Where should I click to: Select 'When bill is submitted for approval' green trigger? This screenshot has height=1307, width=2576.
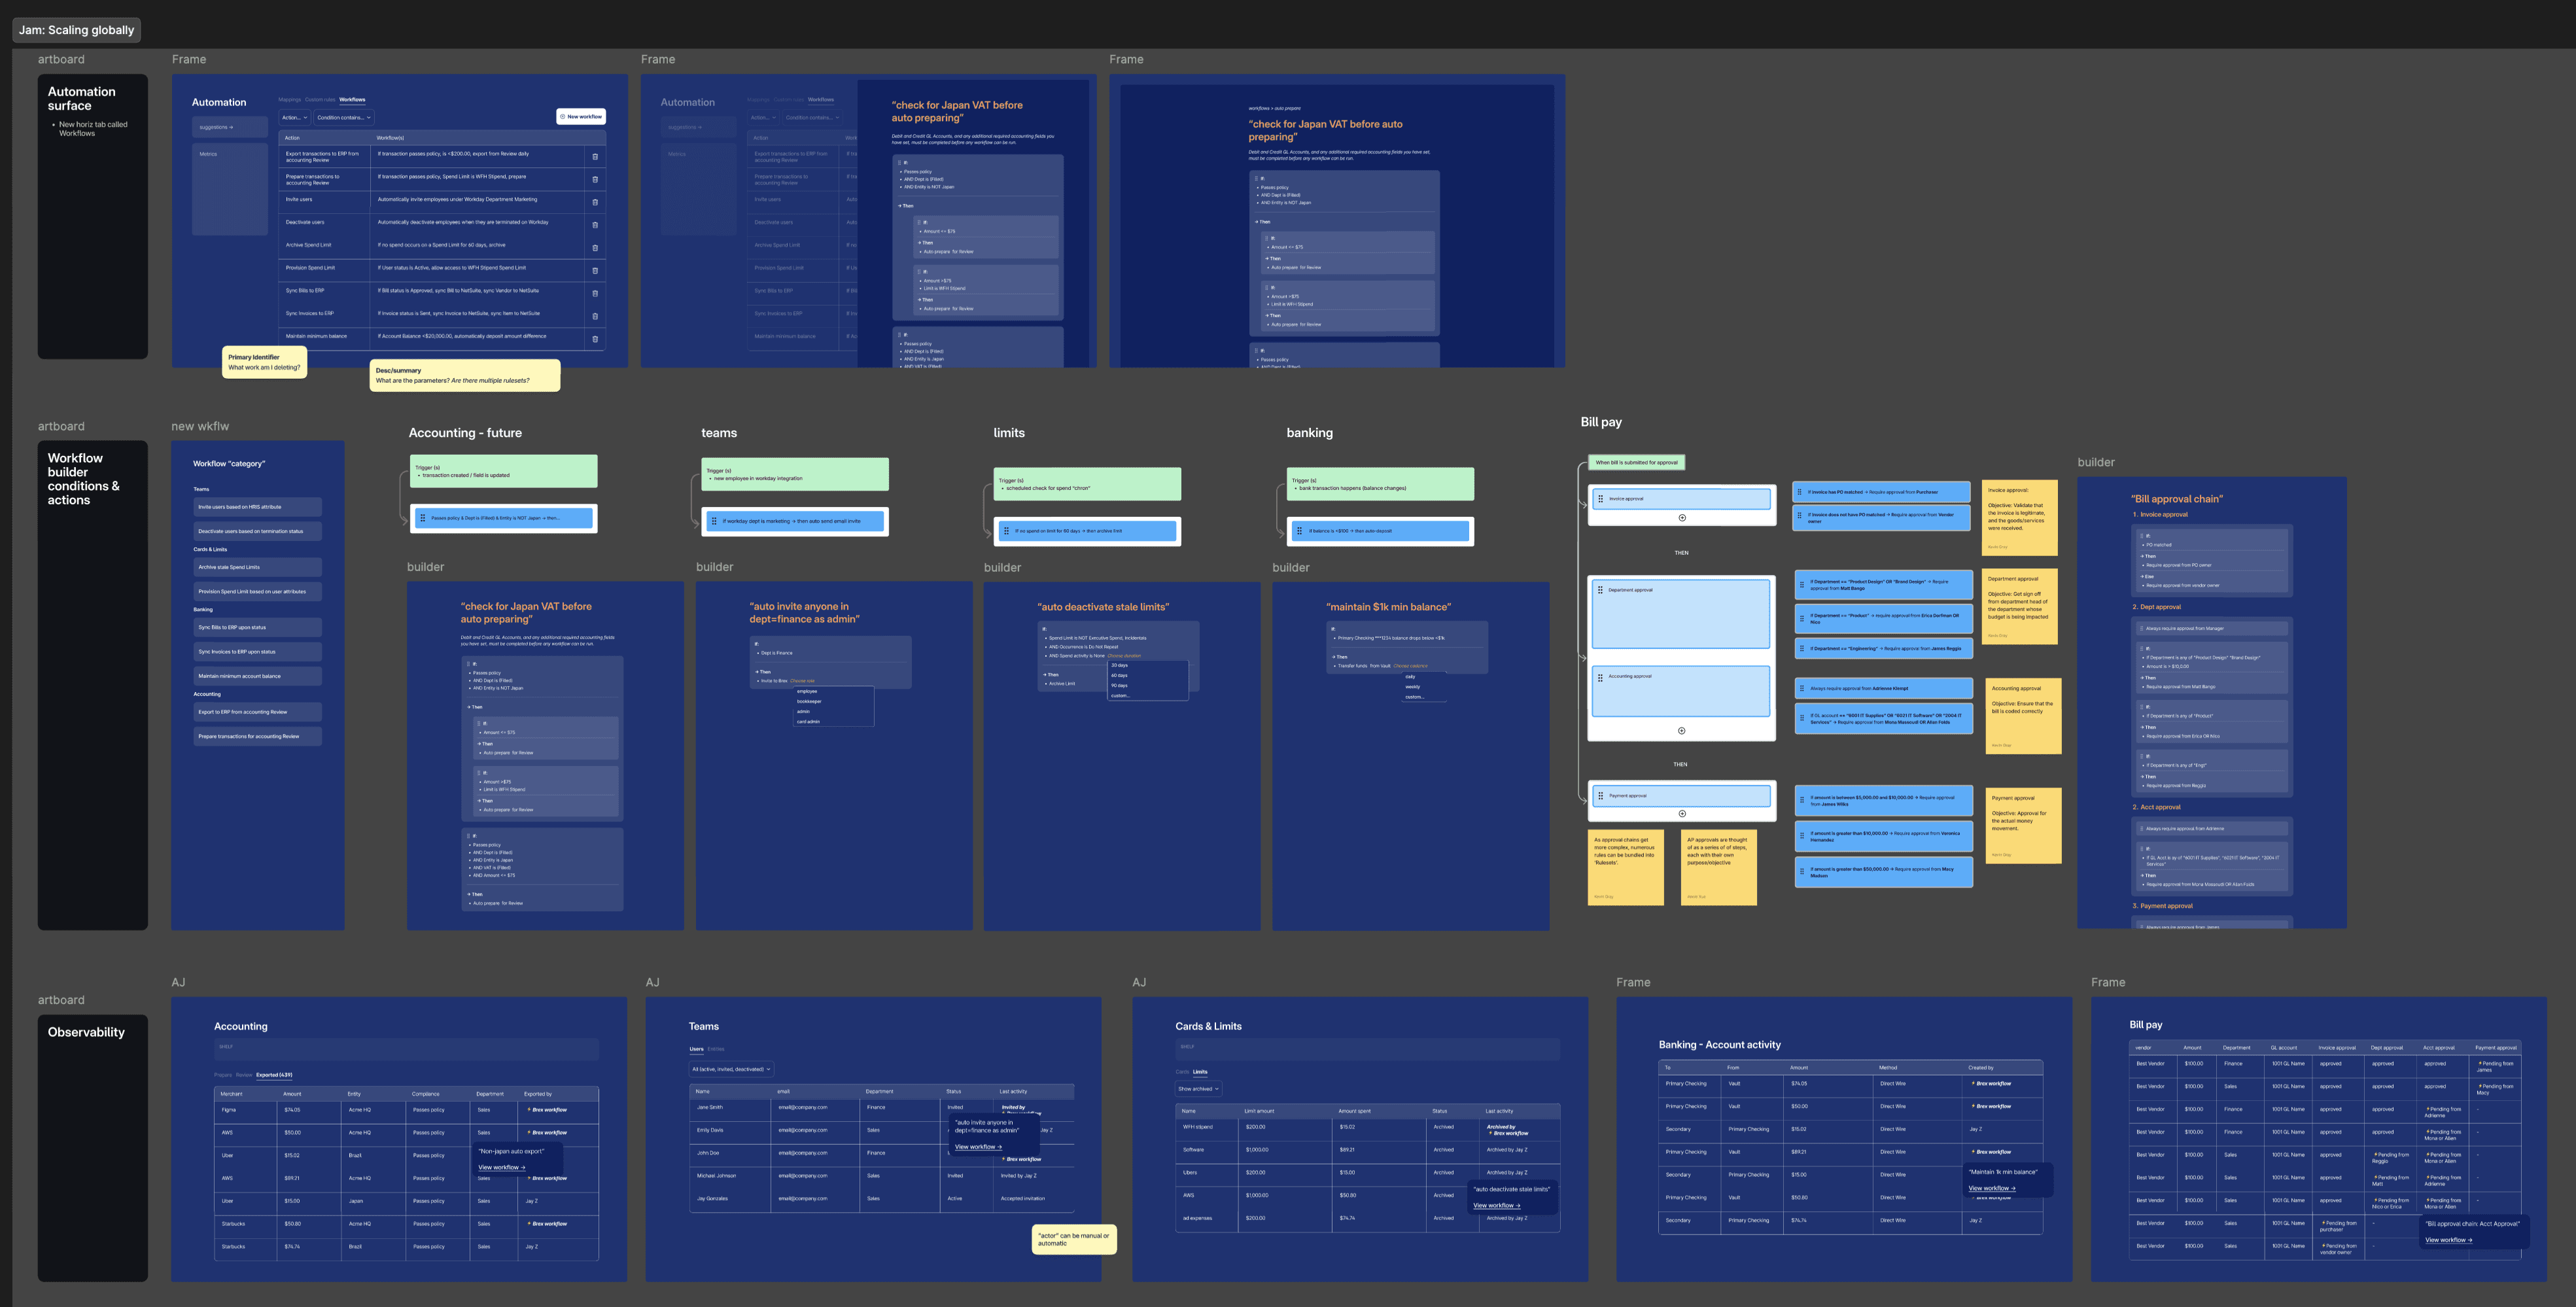pyautogui.click(x=1637, y=462)
